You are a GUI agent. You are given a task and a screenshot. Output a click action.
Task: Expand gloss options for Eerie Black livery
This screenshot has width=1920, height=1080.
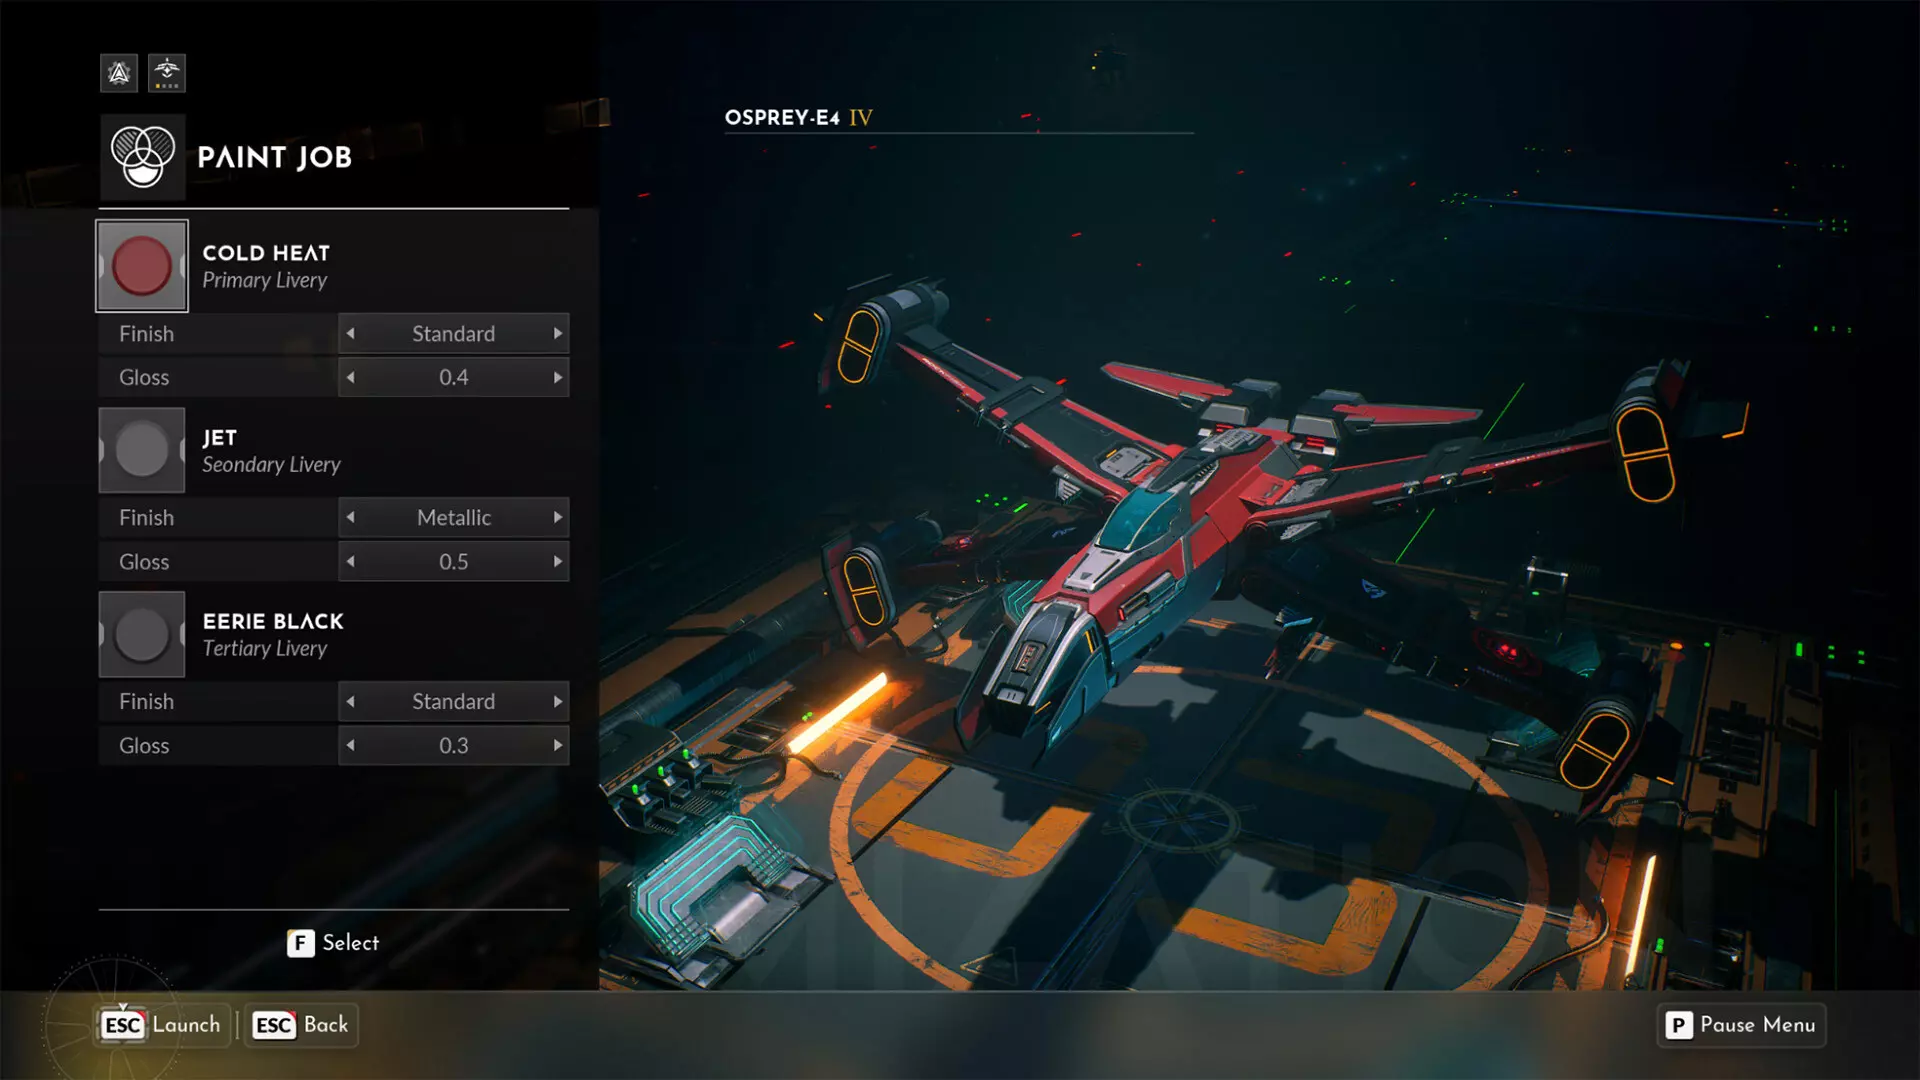[559, 744]
